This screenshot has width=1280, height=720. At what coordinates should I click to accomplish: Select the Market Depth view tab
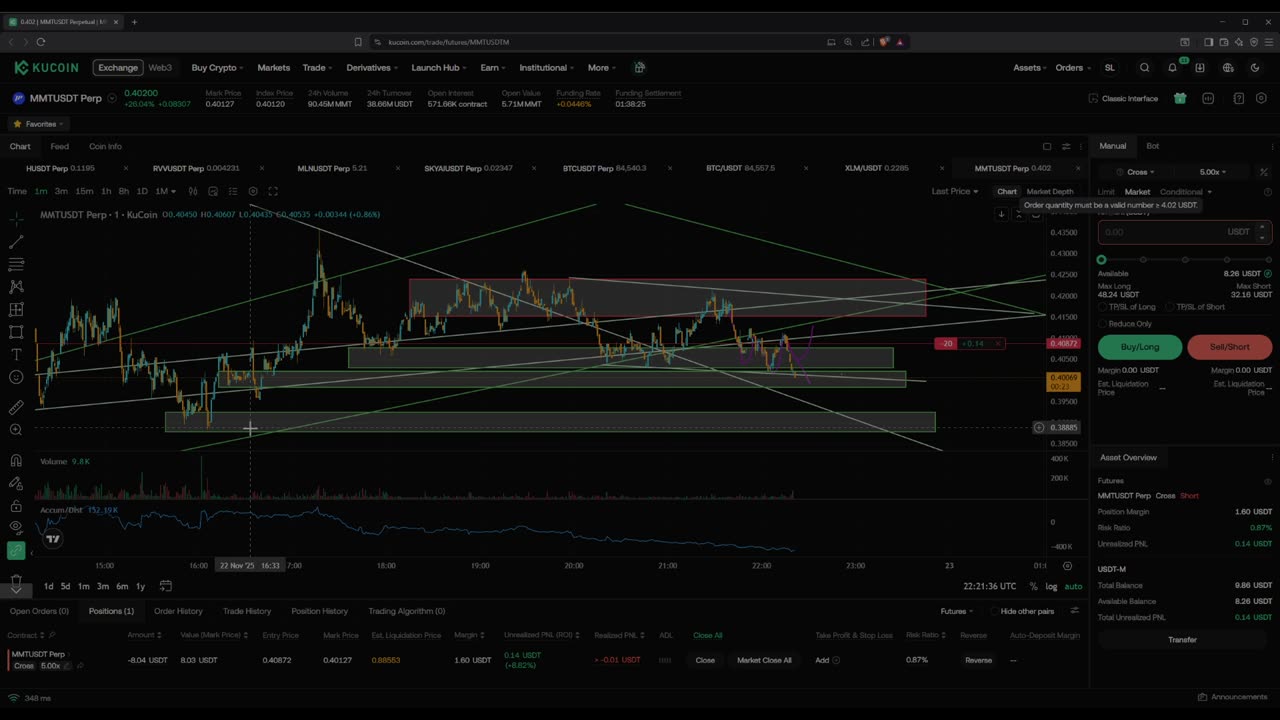(x=1050, y=191)
